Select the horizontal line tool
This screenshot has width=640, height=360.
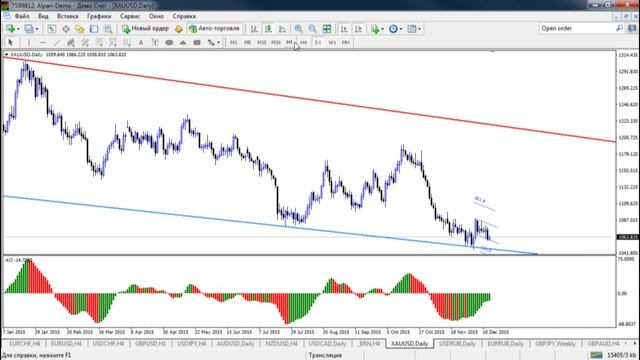[x=43, y=42]
